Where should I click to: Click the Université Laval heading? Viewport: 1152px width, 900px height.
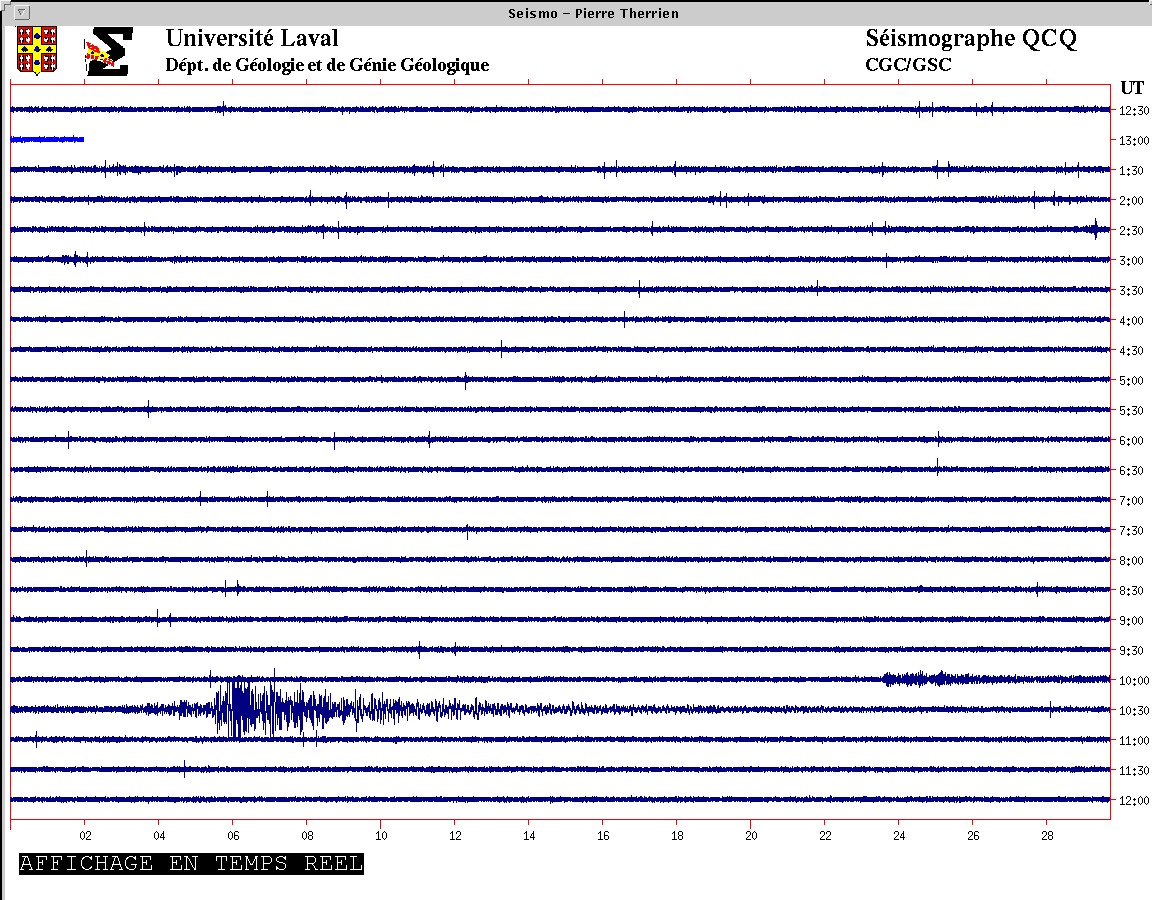(252, 39)
